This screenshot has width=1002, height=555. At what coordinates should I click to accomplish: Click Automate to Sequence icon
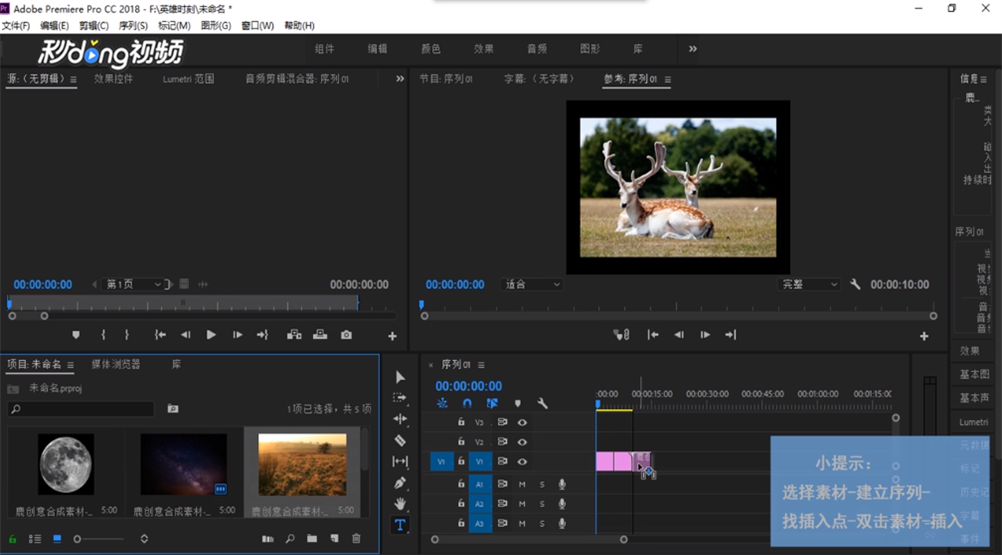268,538
